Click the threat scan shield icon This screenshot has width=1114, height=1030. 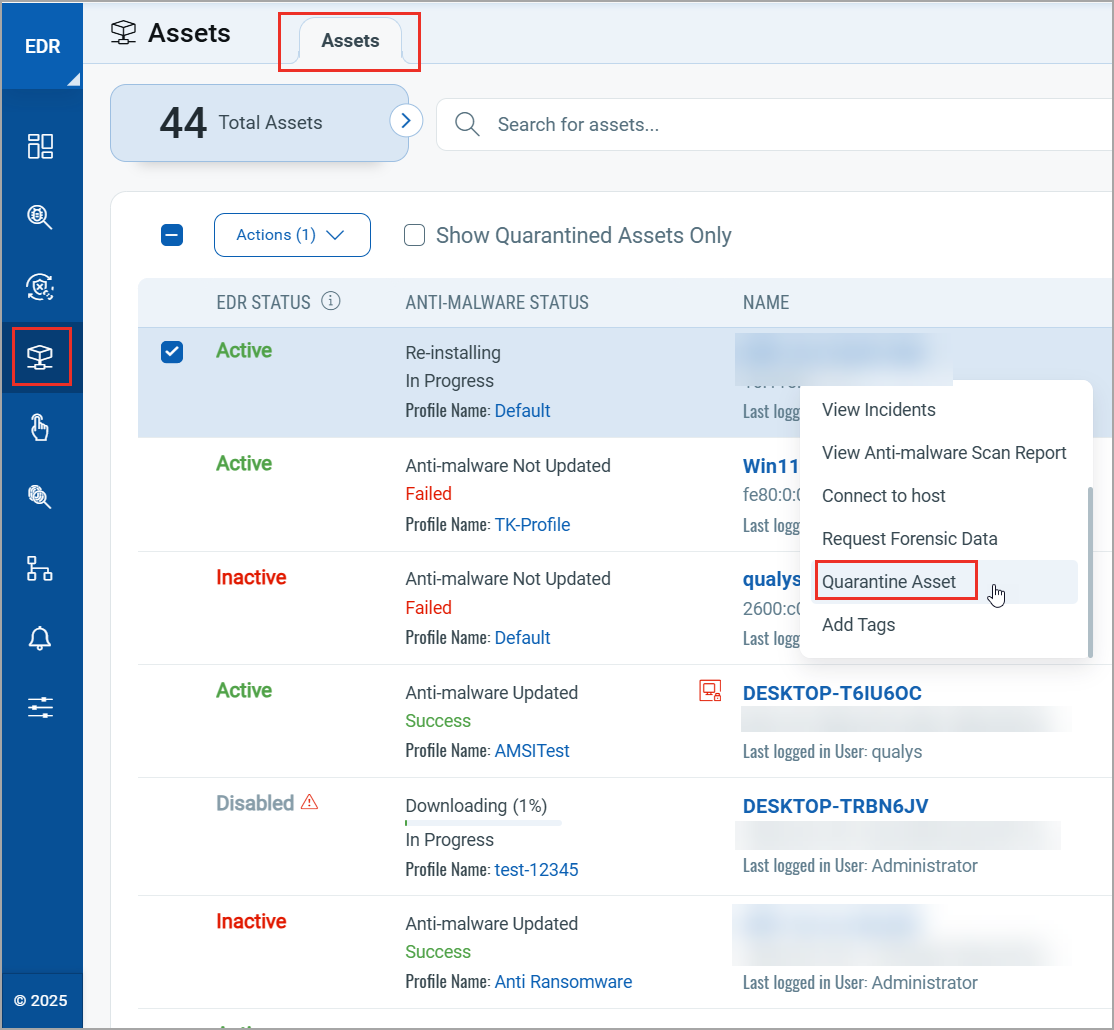pos(41,287)
